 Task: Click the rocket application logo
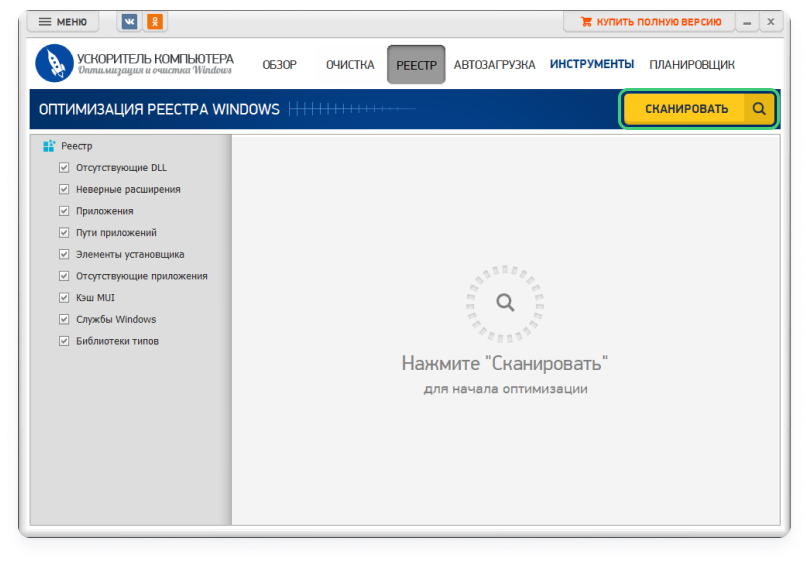coord(54,63)
